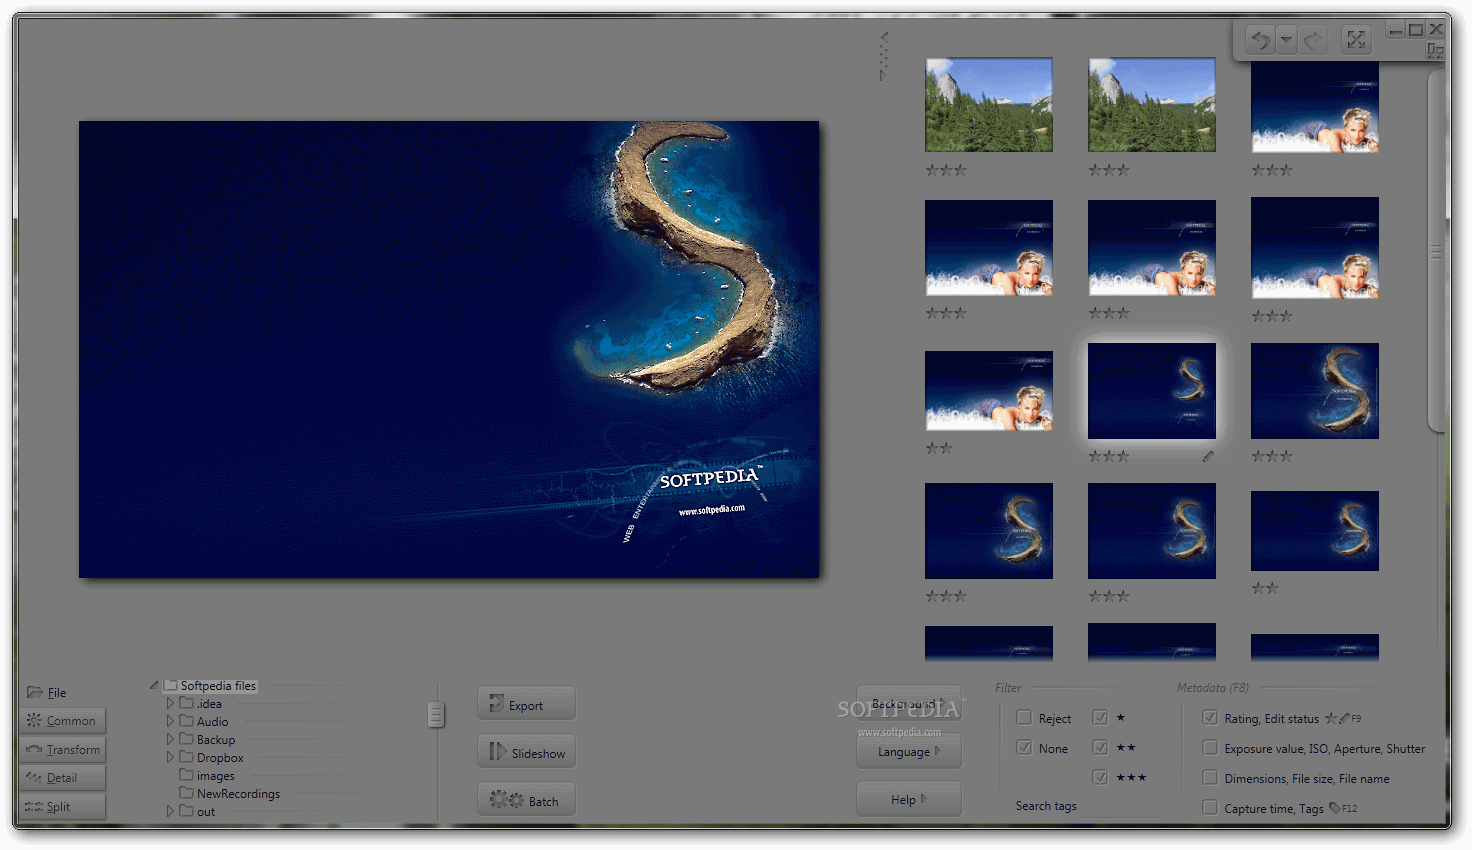Click the out folder icon
Viewport: 1472px width, 850px height.
(186, 811)
